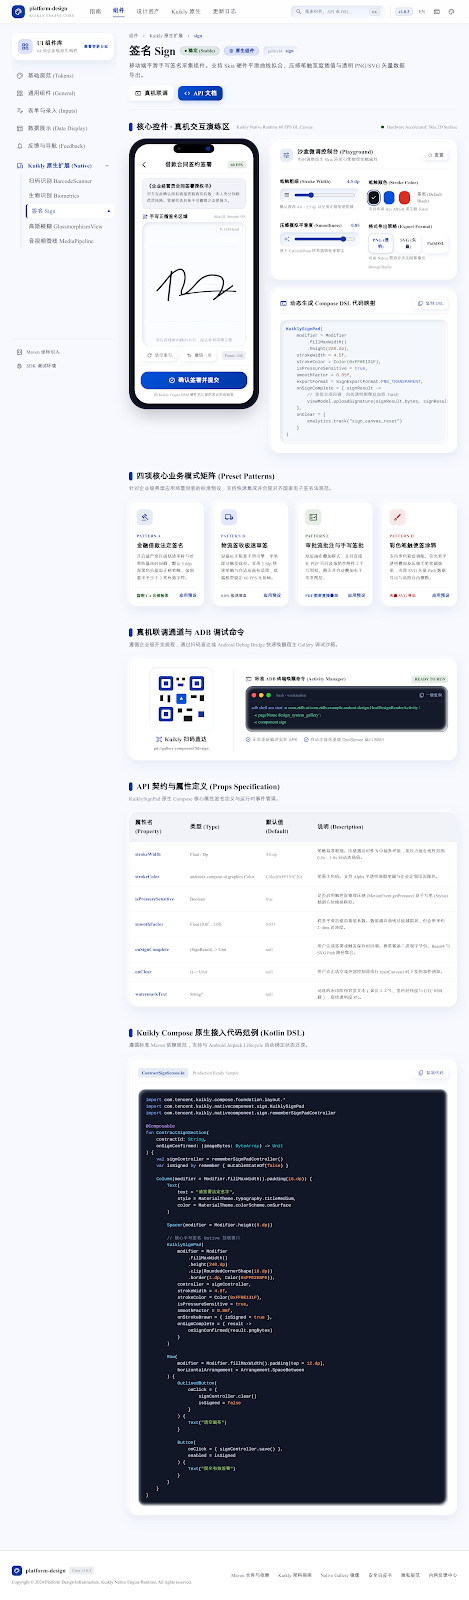This screenshot has width=469, height=1600.
Task: Click the Pattern C document icon
Action: pos(313,517)
